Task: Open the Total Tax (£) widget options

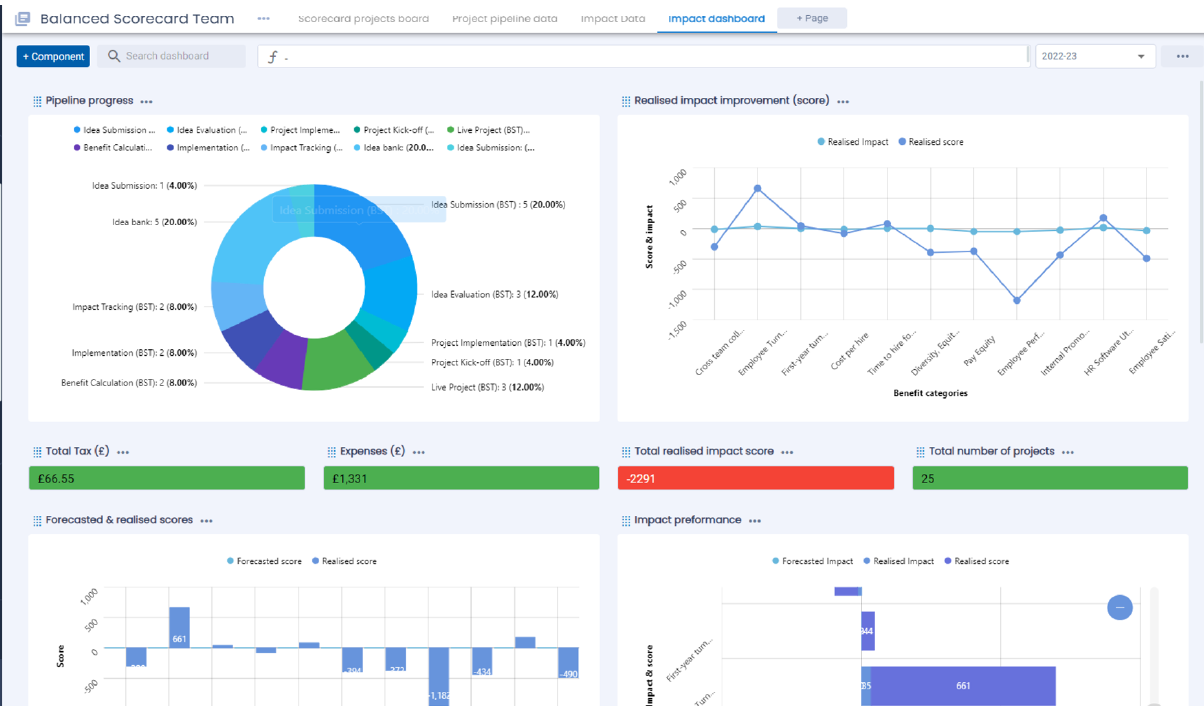Action: [x=123, y=452]
